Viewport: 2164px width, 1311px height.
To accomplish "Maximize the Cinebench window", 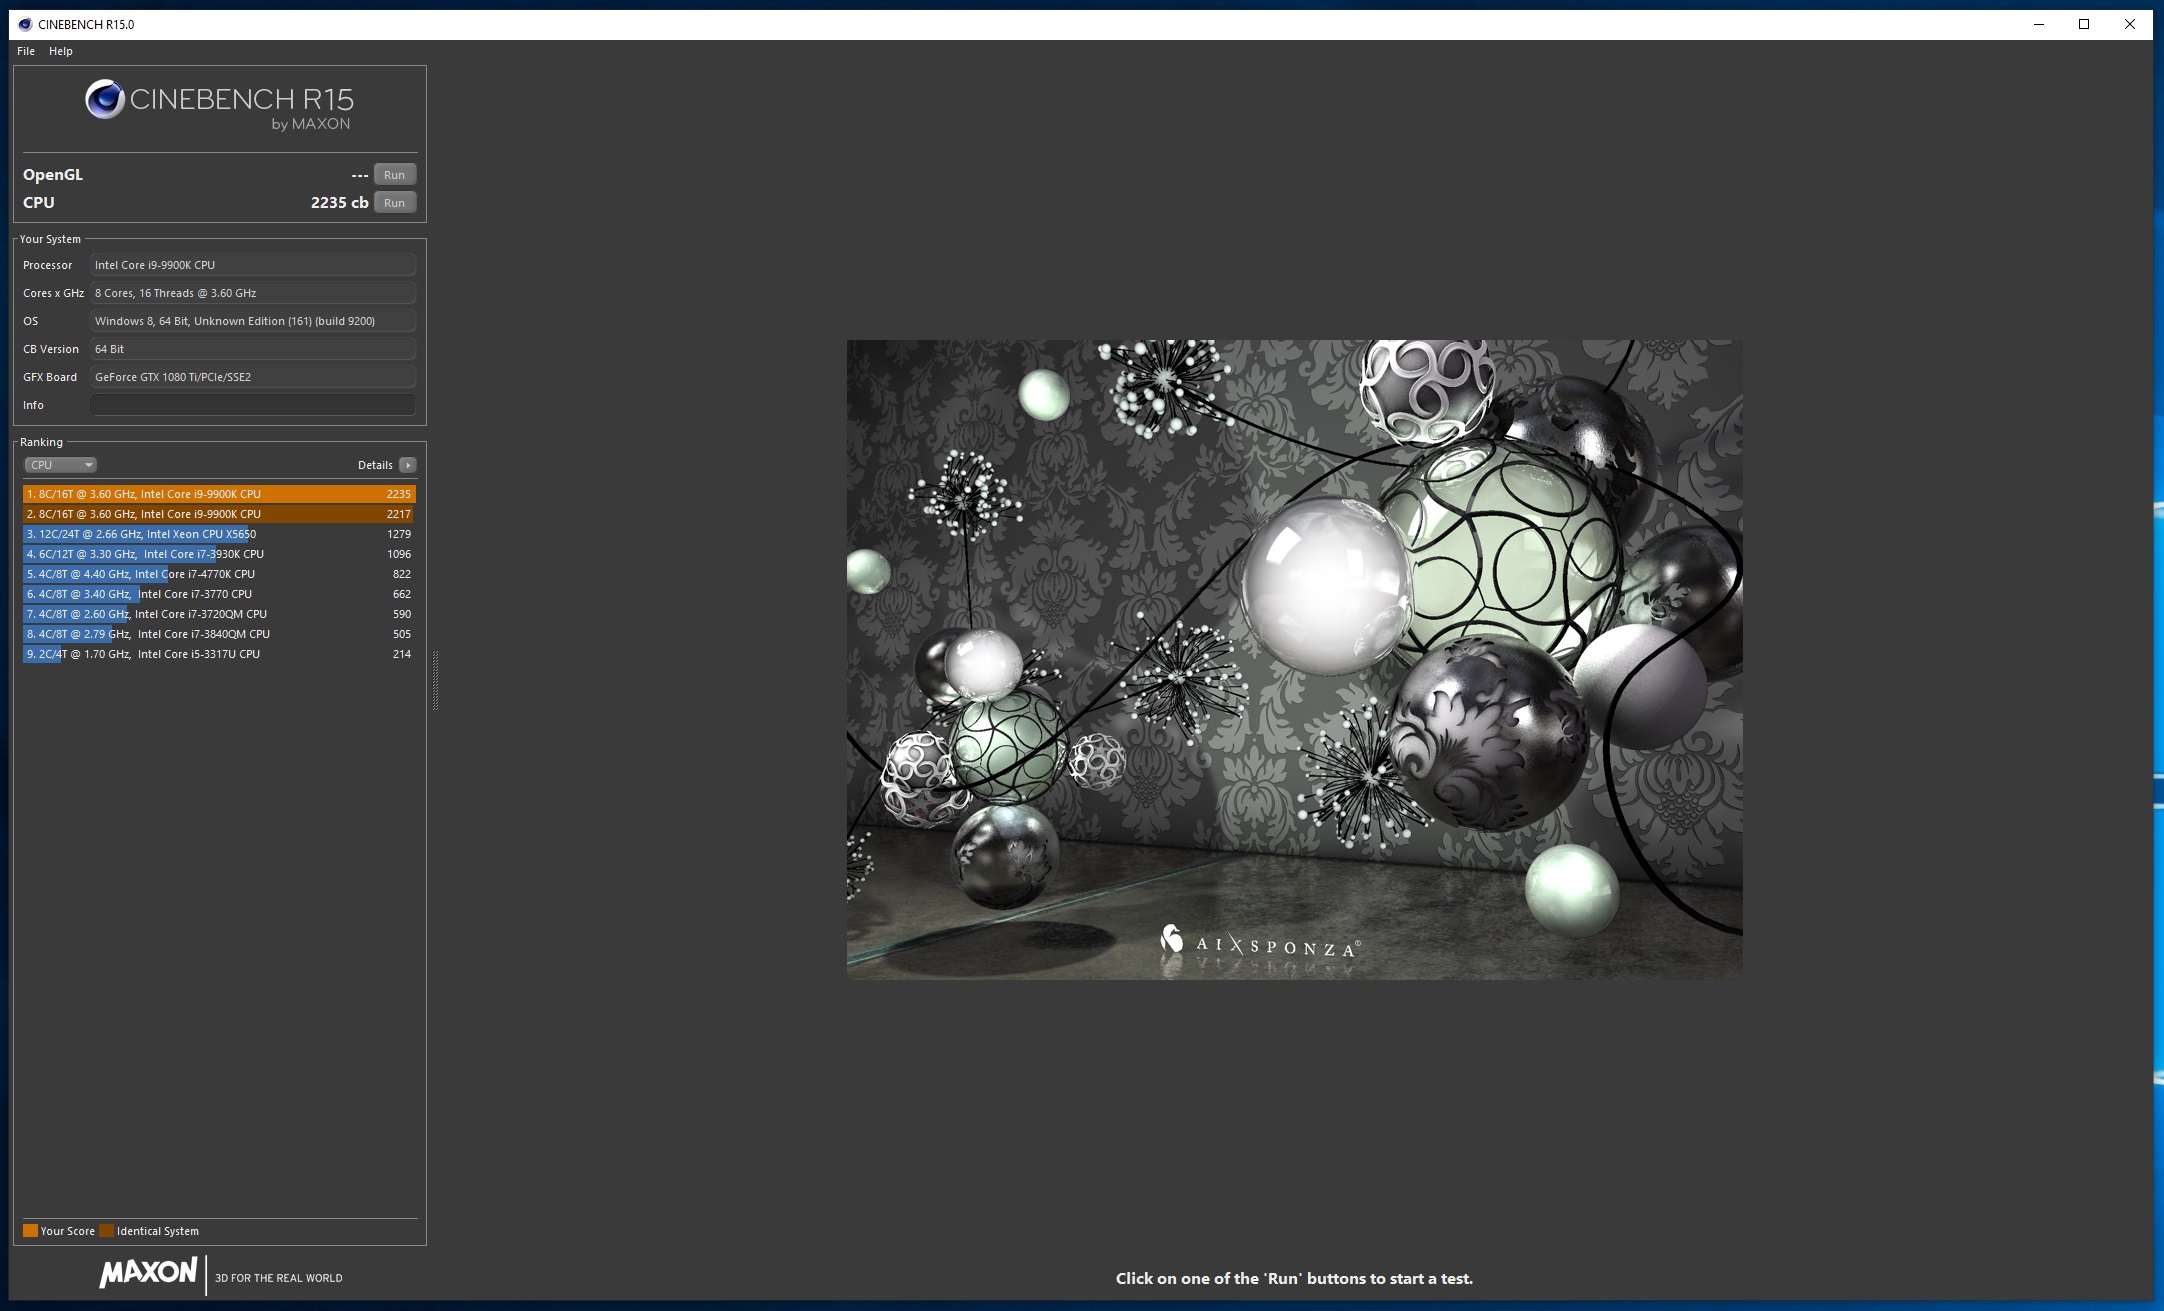I will tap(2084, 24).
